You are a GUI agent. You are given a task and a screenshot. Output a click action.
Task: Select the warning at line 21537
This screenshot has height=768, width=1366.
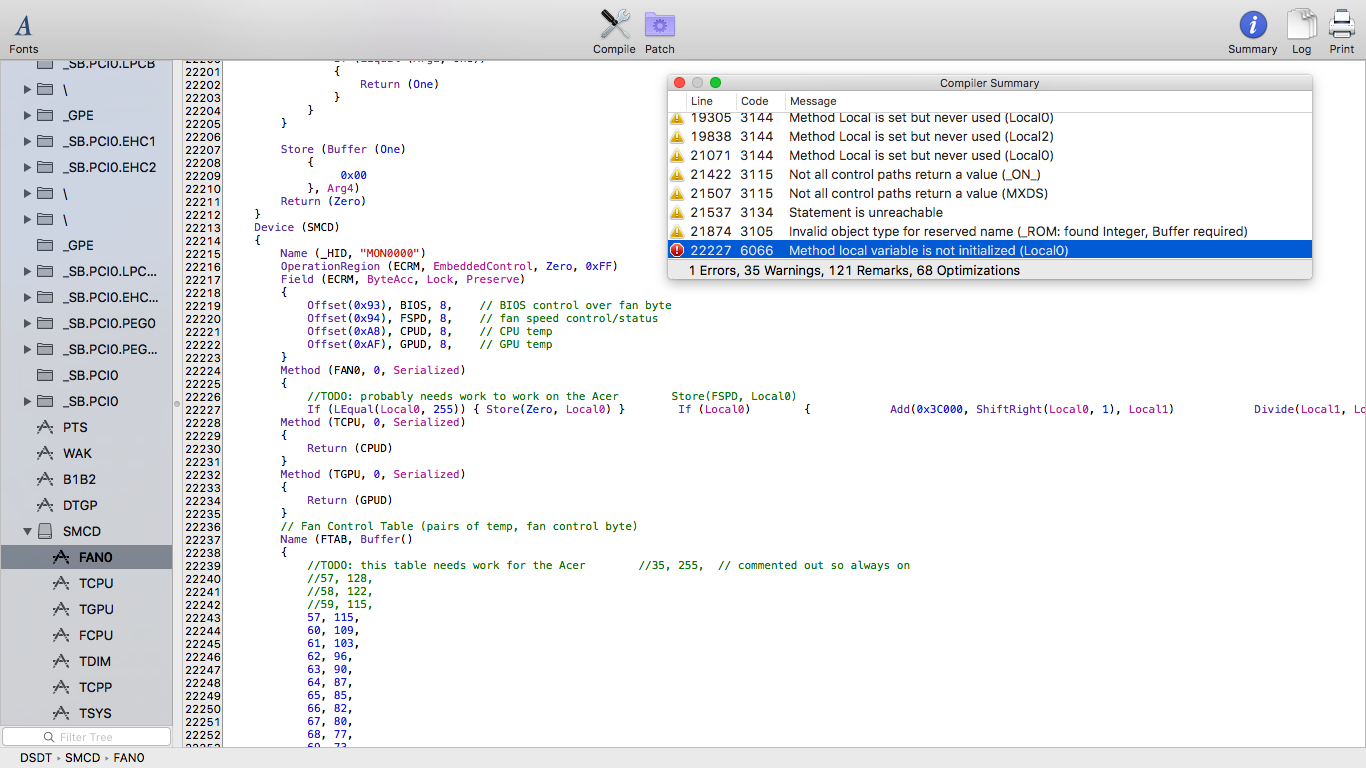pos(865,213)
